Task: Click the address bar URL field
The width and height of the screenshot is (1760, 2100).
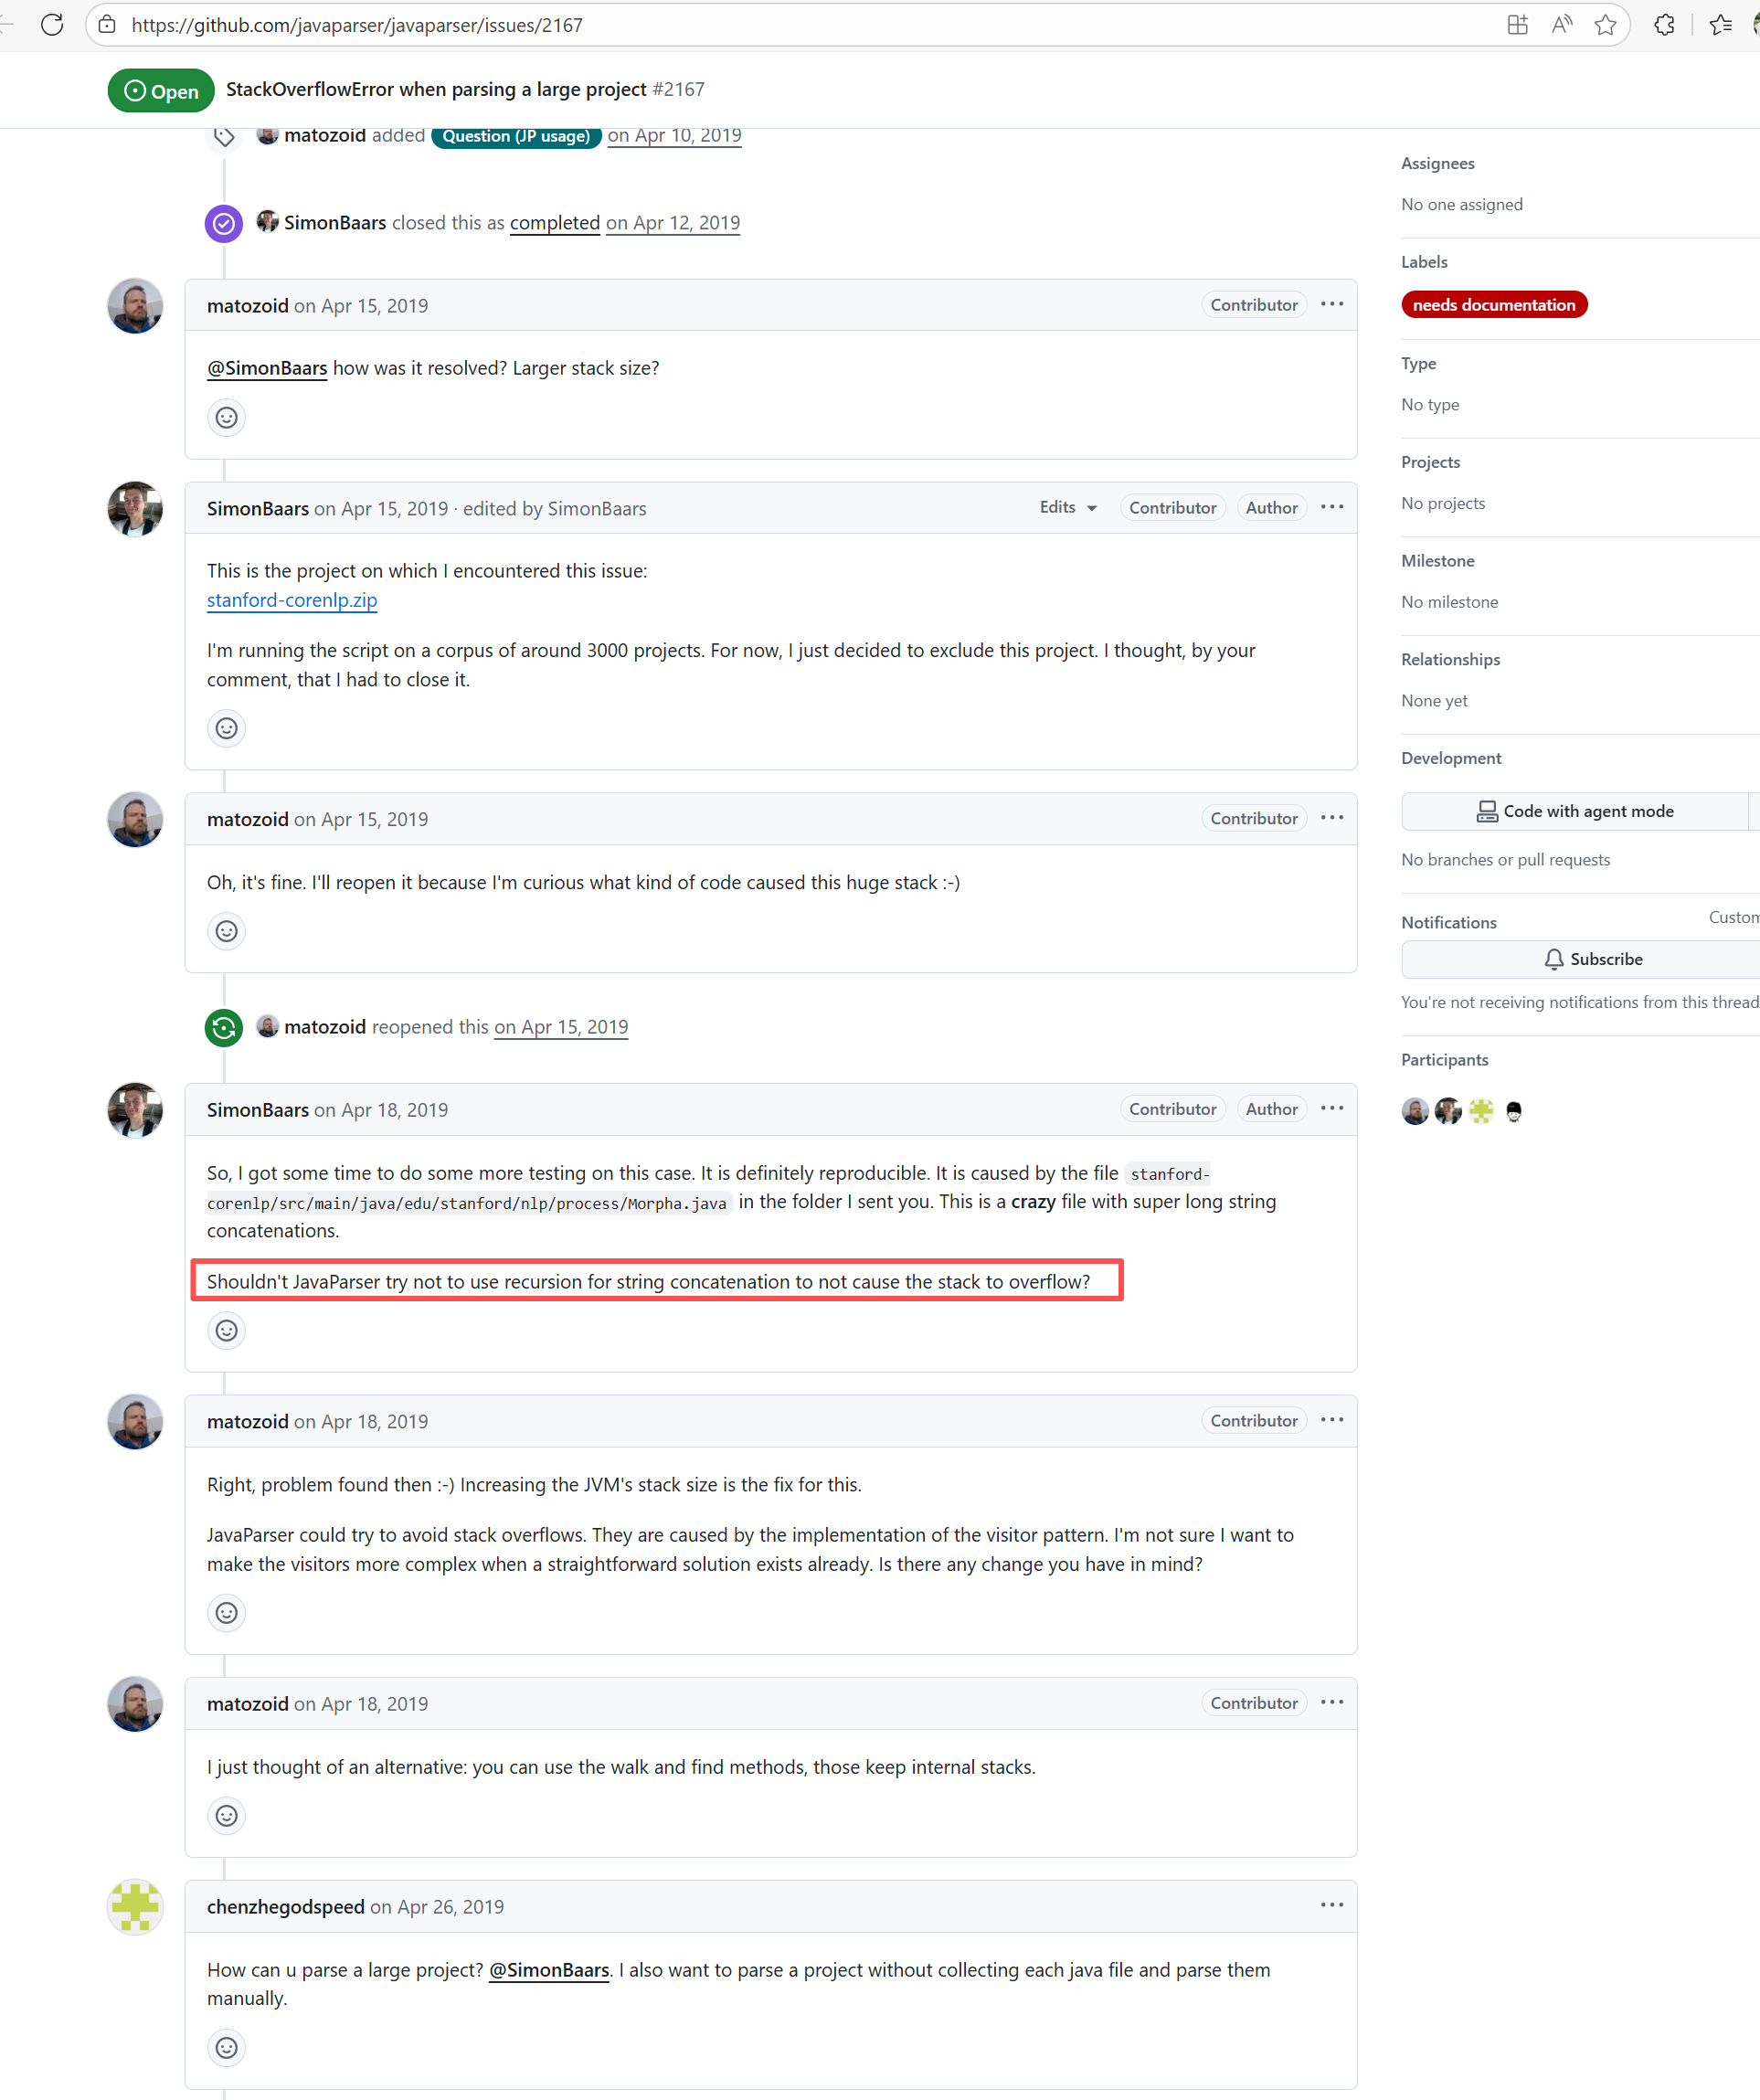Action: tap(800, 25)
